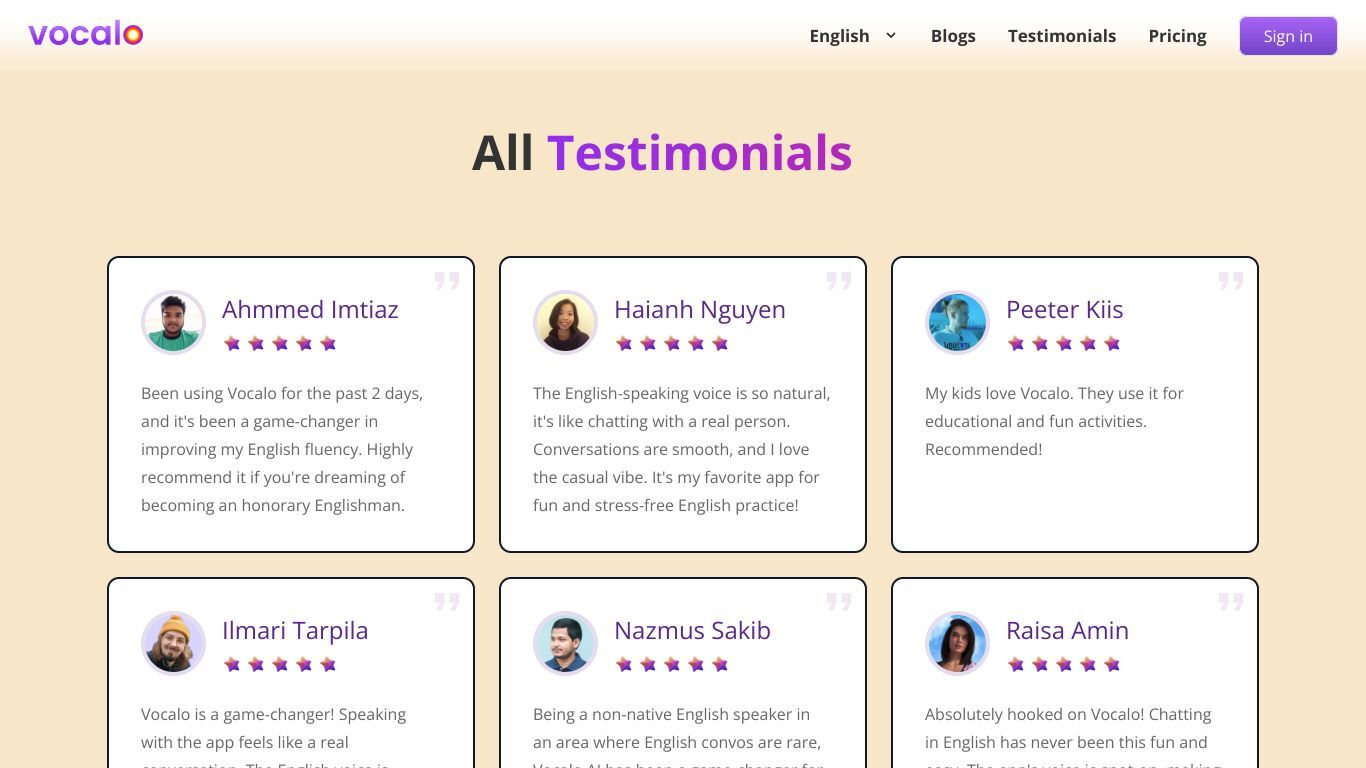The height and width of the screenshot is (768, 1366).
Task: Click third star under Ahmmed Imtiaz
Action: tap(280, 343)
